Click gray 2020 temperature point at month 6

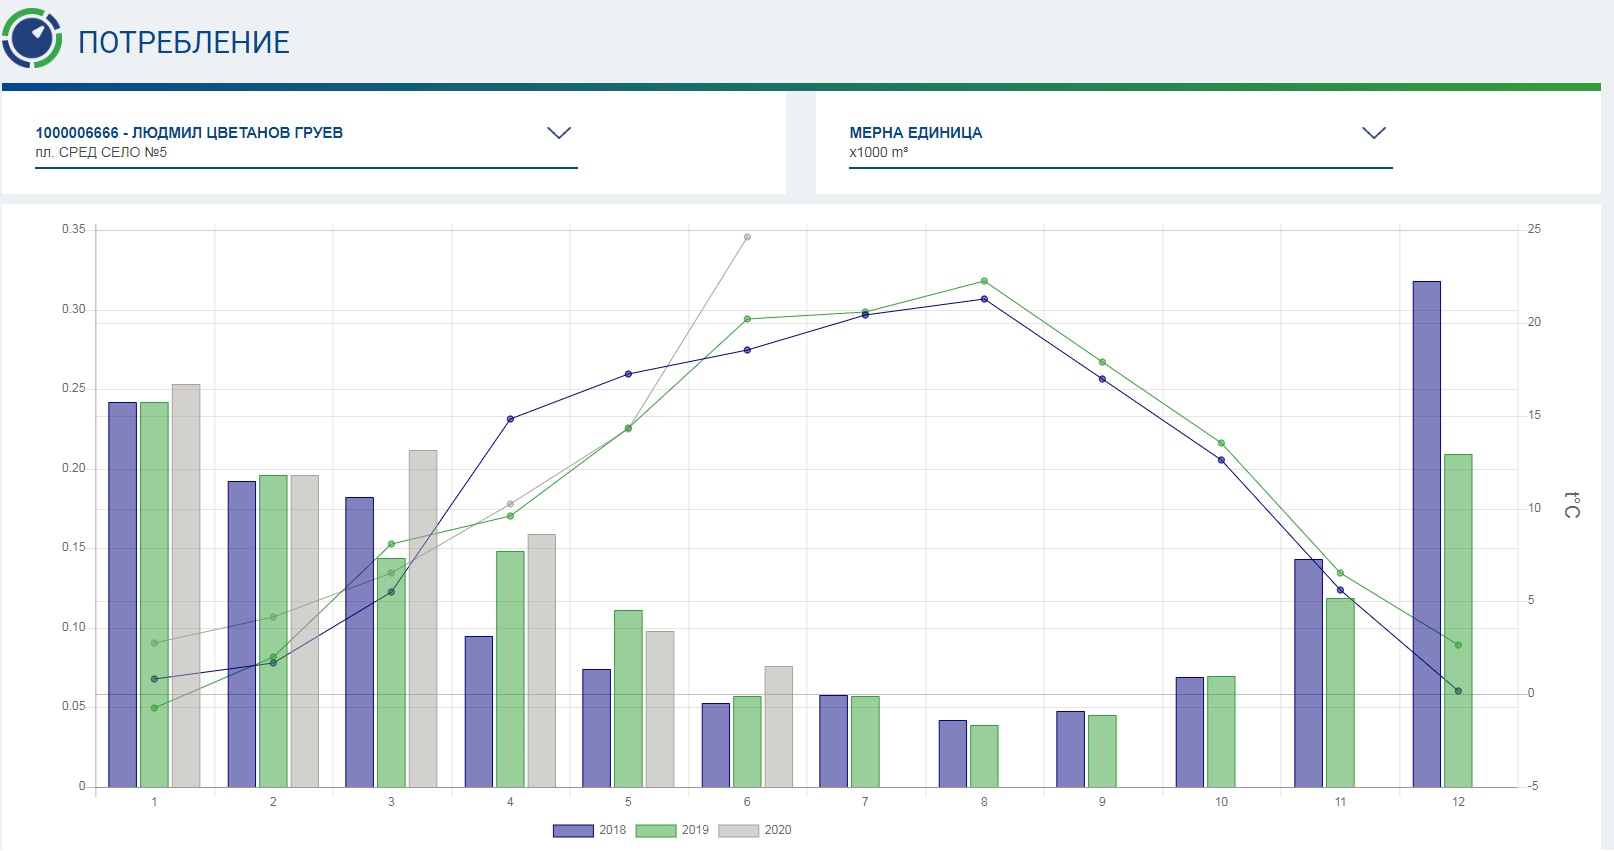tap(747, 237)
